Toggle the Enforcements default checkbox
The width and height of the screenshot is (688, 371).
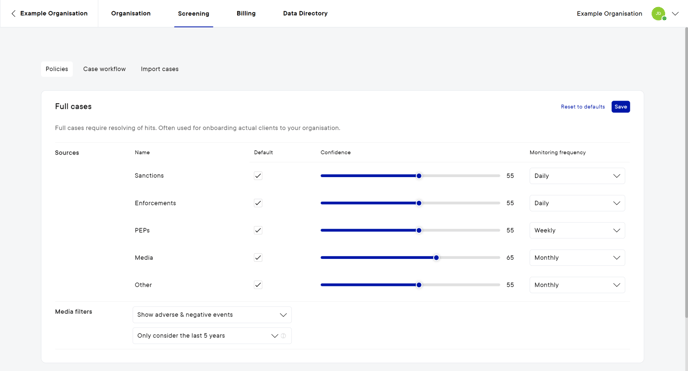tap(258, 203)
